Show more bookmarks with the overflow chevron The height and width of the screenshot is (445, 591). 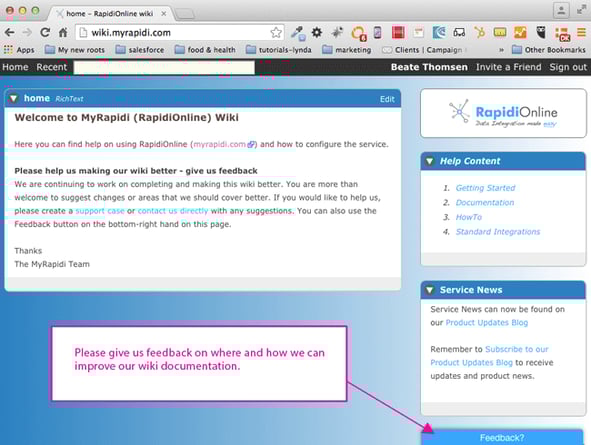pos(501,50)
